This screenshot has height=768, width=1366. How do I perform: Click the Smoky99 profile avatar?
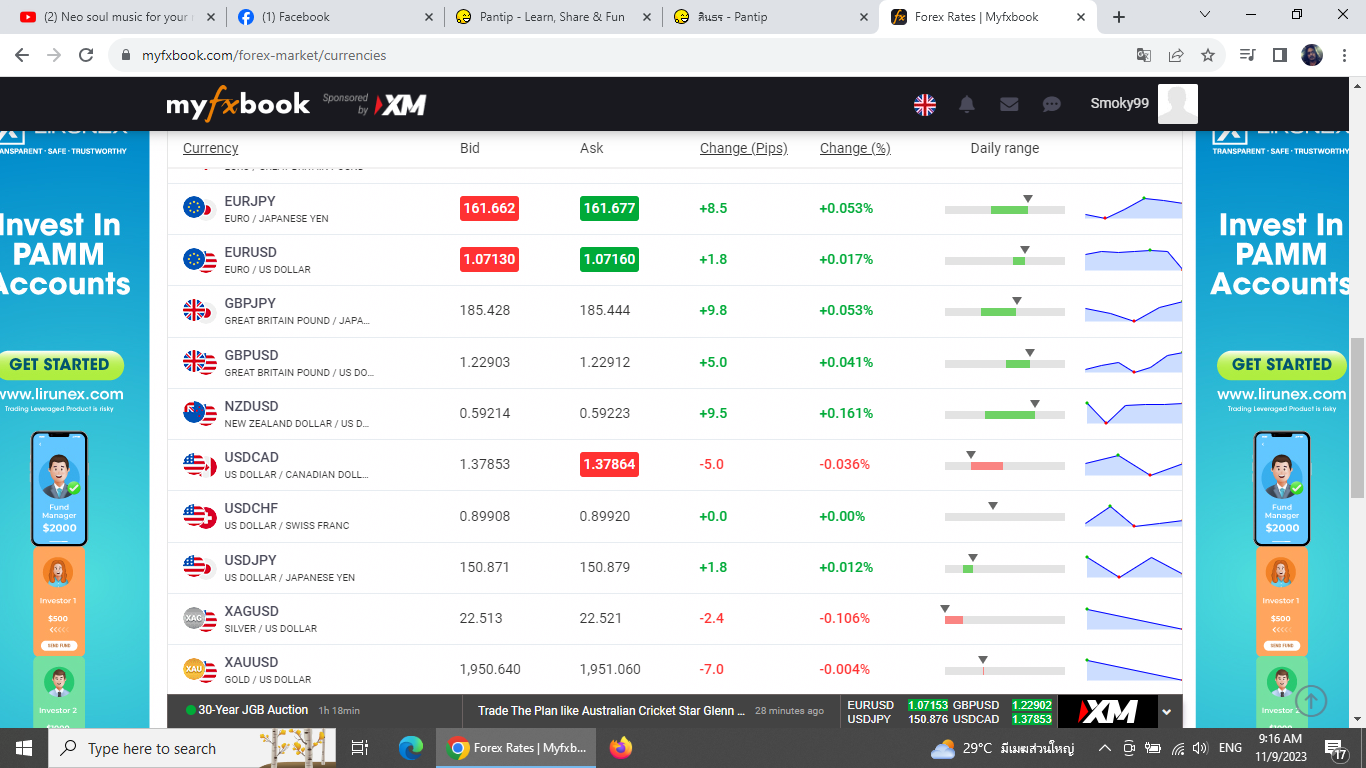coord(1177,104)
